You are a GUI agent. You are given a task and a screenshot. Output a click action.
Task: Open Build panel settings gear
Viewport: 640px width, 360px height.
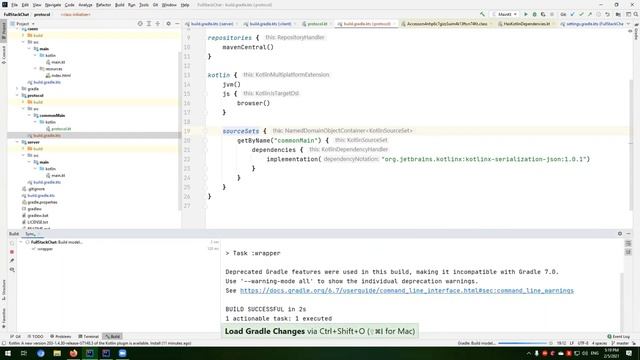click(x=620, y=233)
